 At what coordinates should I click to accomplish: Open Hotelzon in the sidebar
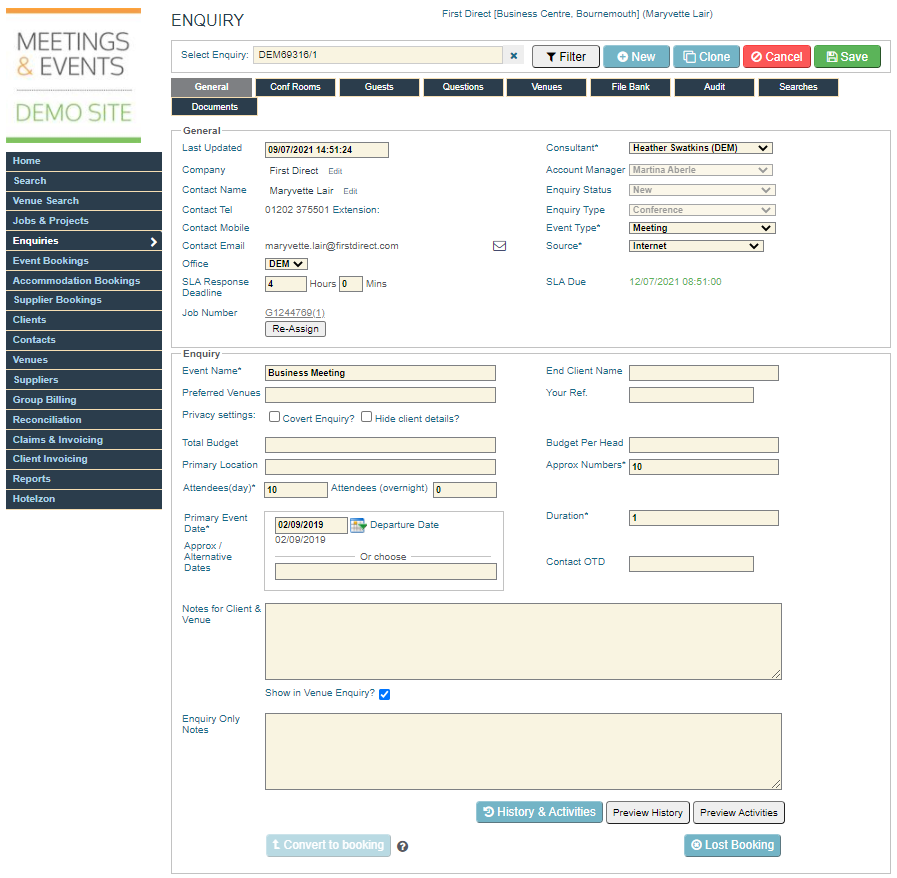(84, 499)
